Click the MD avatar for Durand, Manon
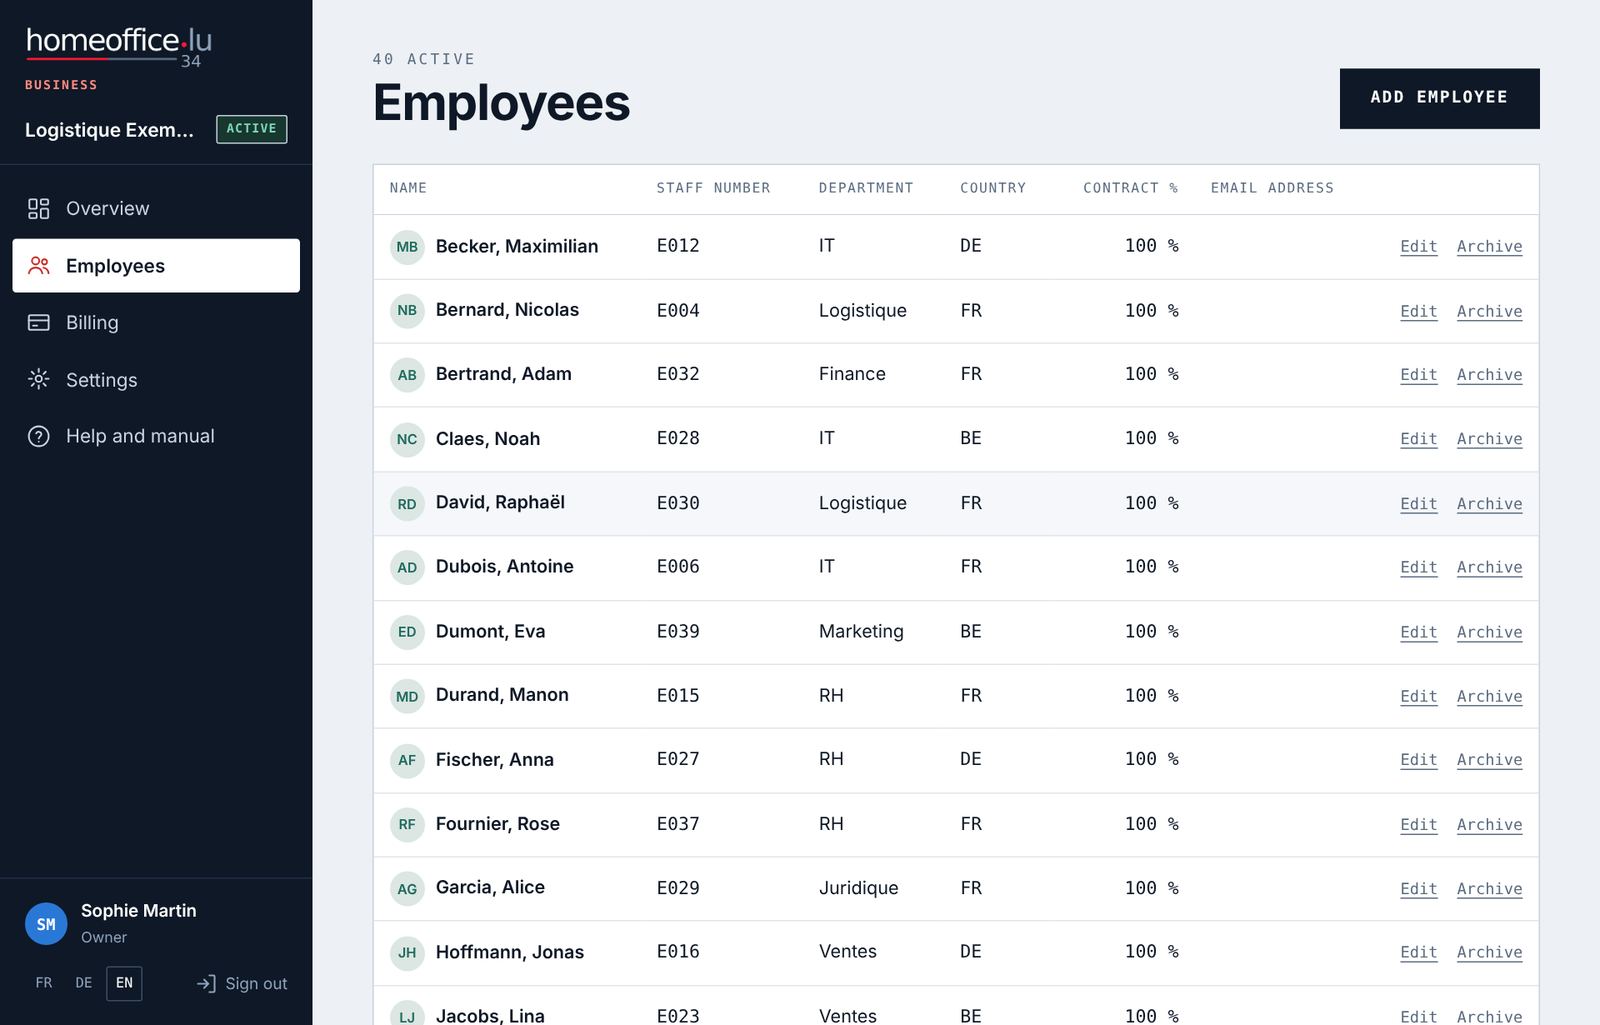Image resolution: width=1600 pixels, height=1025 pixels. coord(407,696)
